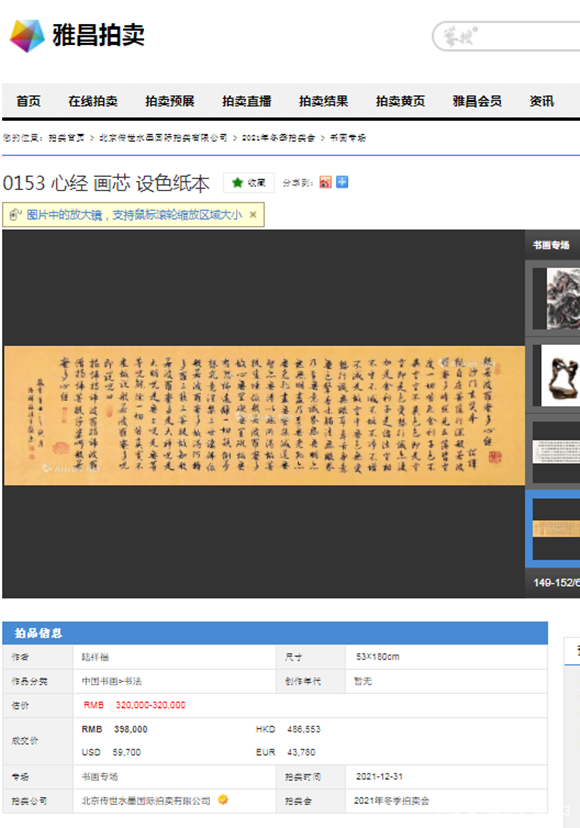This screenshot has height=828, width=580.
Task: Open the 拍卖直播 nav item
Action: 247,101
